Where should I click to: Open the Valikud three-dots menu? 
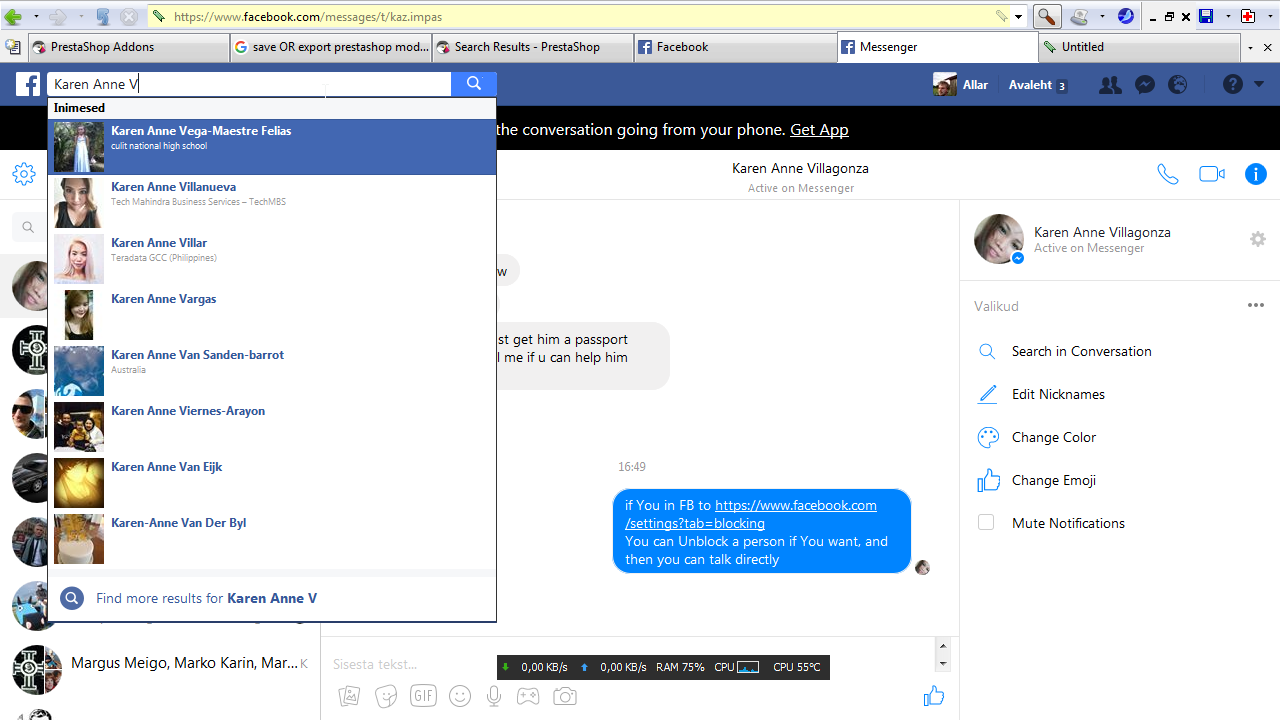point(1256,306)
